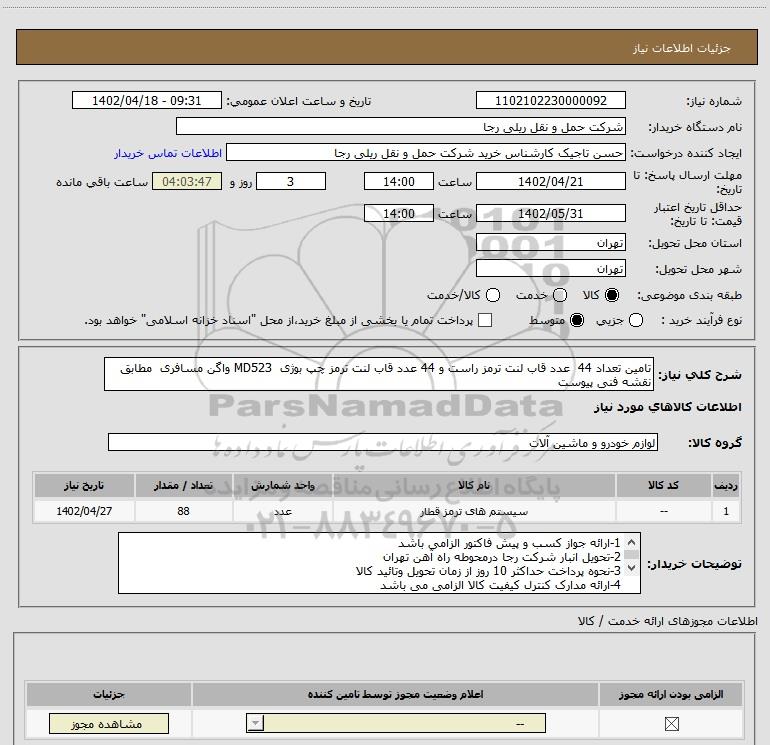
Task: Click the cell سیستم های ترمز قطار
Action: 474,511
